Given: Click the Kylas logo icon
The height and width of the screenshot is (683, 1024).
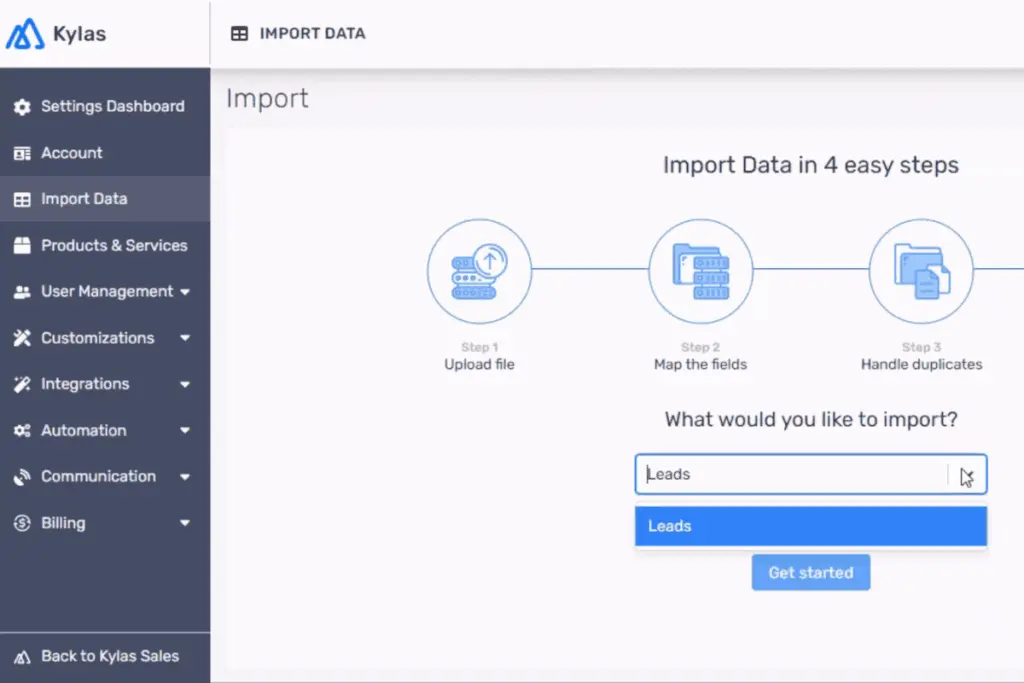Looking at the screenshot, I should 25,33.
